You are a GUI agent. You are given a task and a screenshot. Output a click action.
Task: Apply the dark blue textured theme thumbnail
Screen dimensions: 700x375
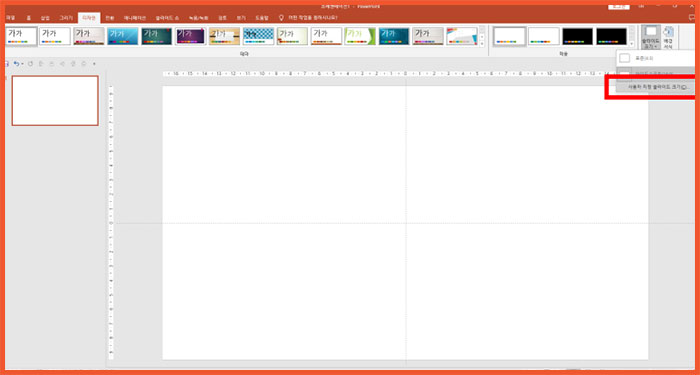394,36
